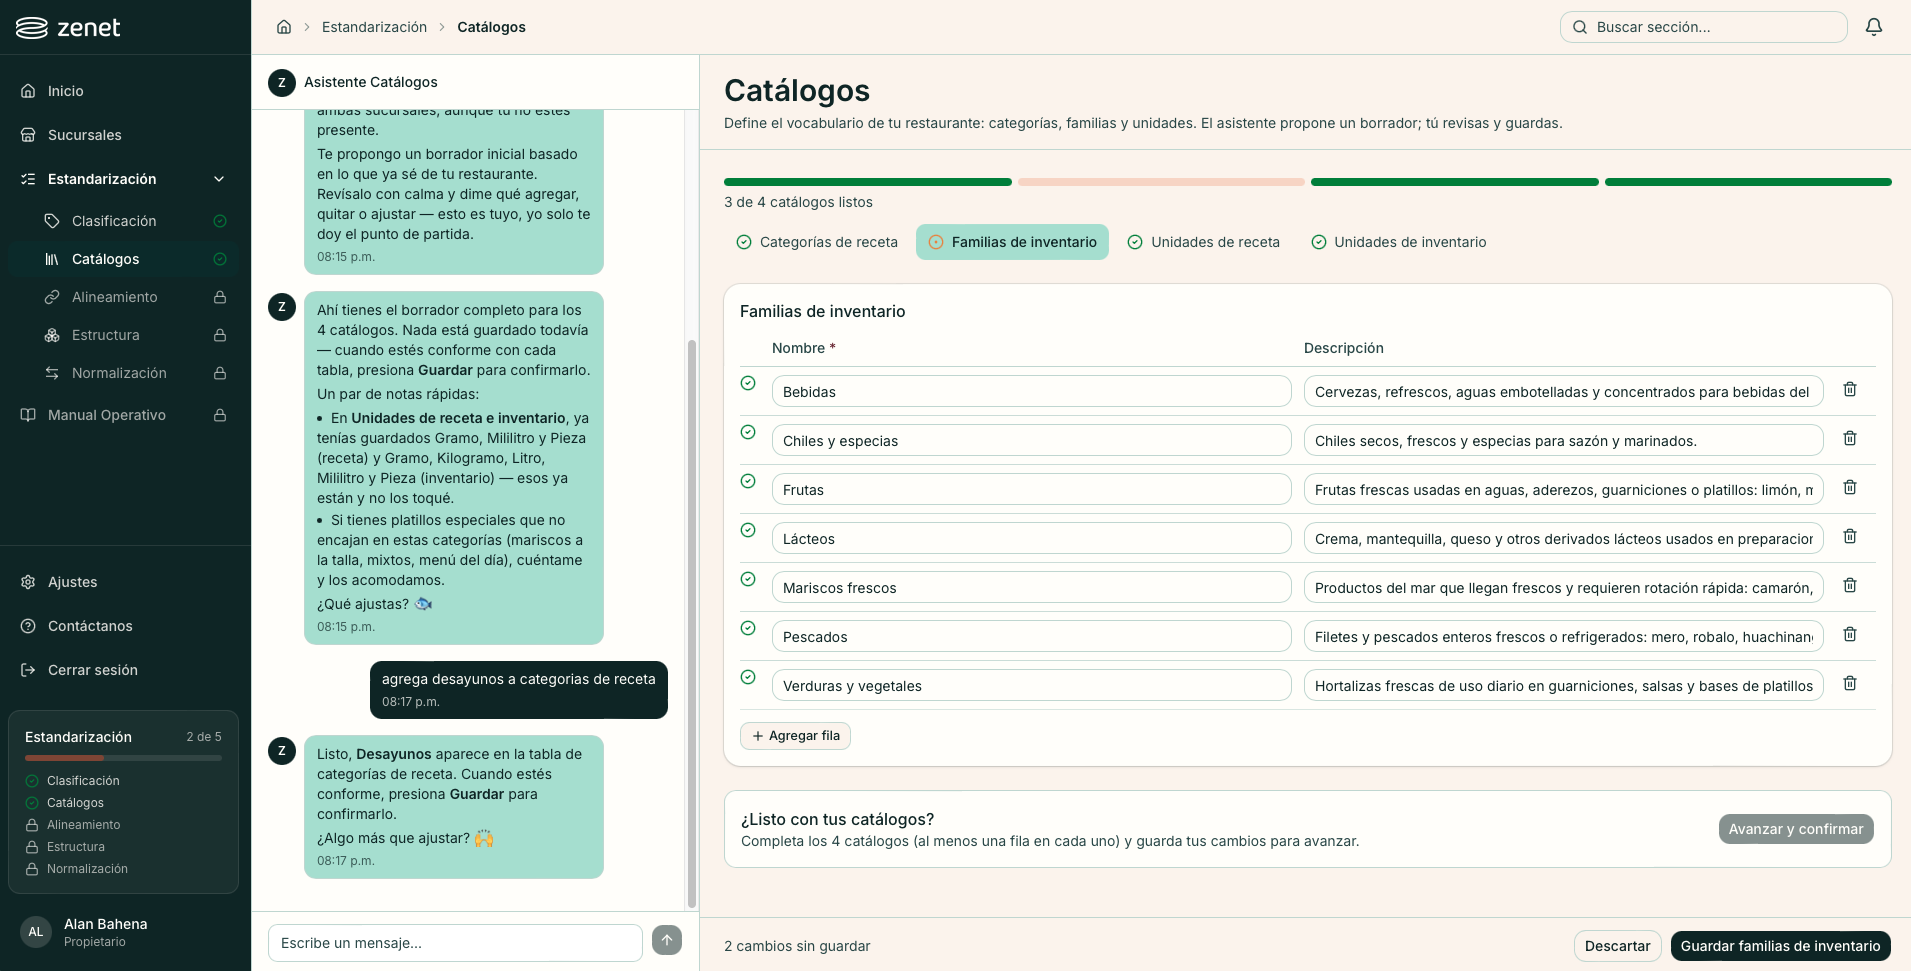Select the Familias de inventario tab
Screen dimensions: 1911x971
(1012, 242)
